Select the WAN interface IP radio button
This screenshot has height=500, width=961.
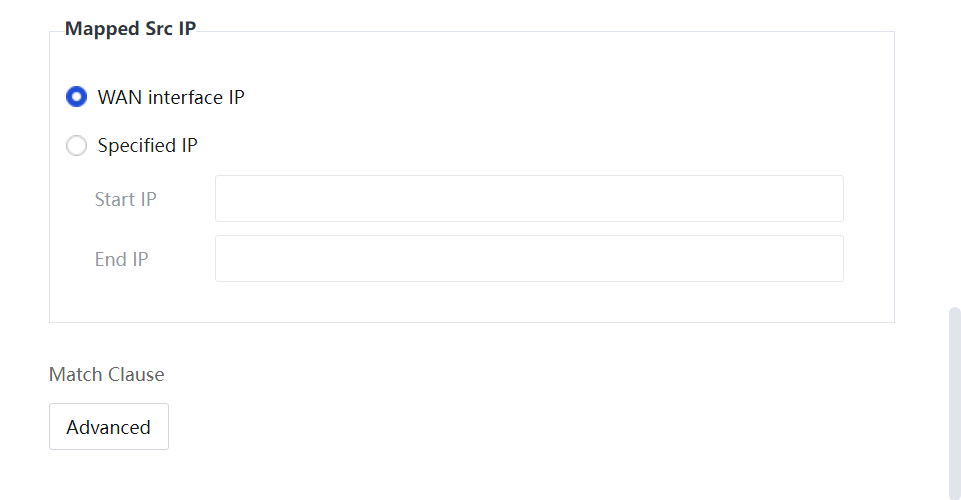[76, 97]
